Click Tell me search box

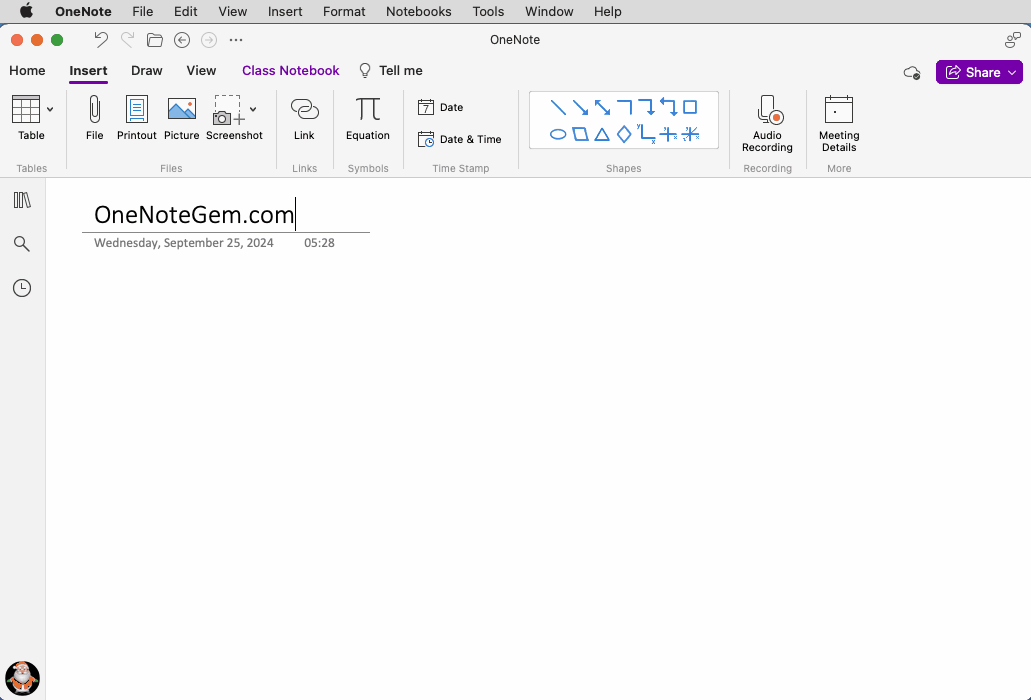click(391, 71)
